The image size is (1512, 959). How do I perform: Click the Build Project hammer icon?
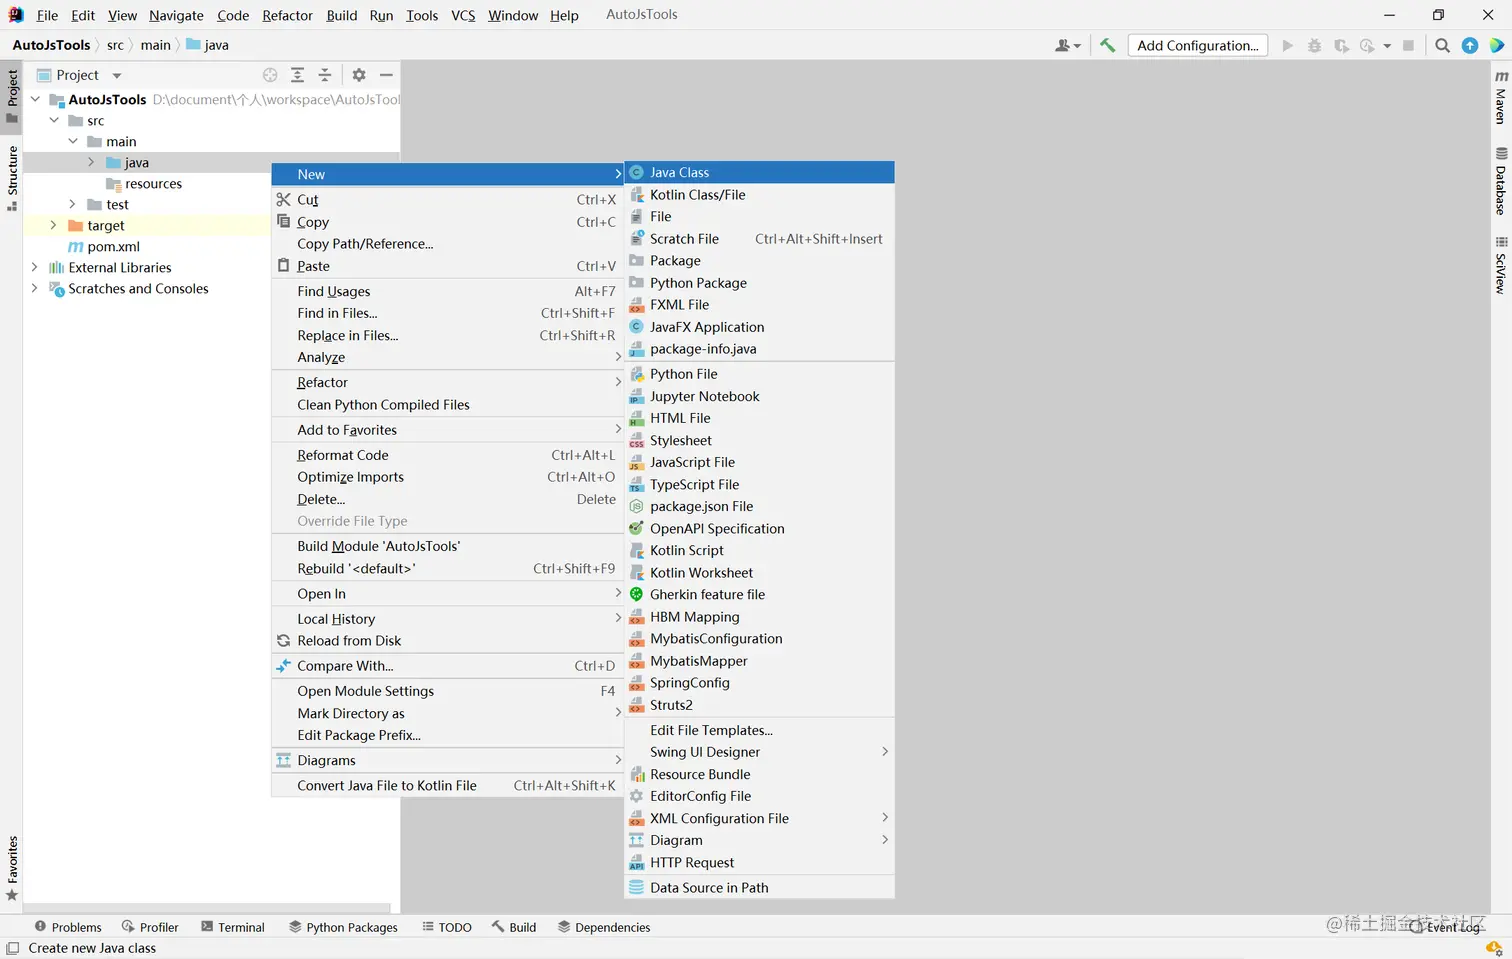click(x=1107, y=45)
